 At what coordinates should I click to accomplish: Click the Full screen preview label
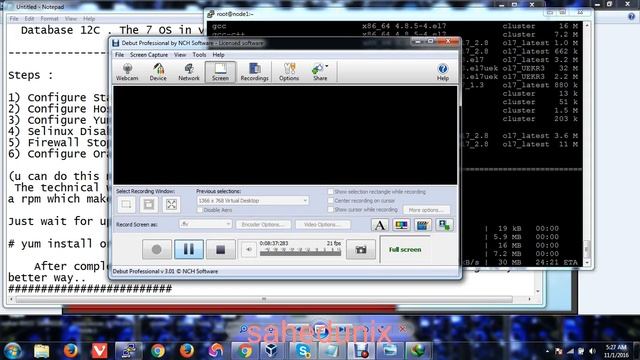click(405, 249)
